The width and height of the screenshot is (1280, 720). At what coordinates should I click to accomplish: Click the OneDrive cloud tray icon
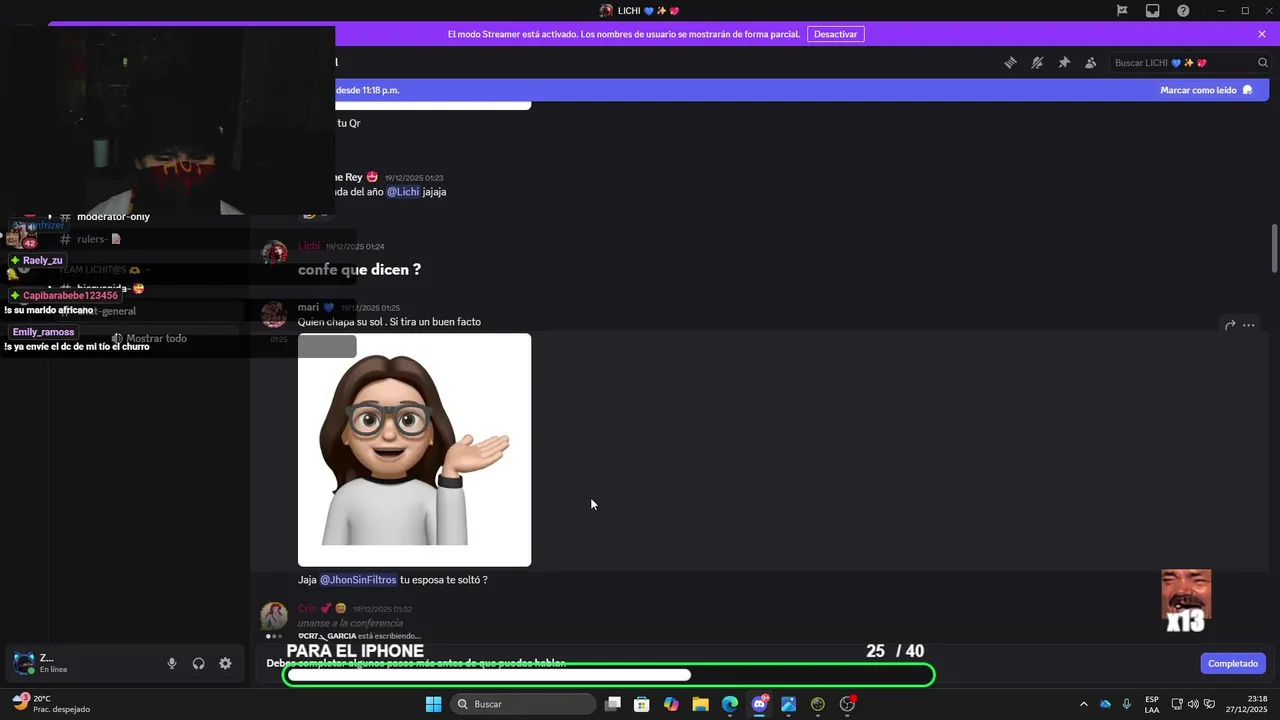1105,704
